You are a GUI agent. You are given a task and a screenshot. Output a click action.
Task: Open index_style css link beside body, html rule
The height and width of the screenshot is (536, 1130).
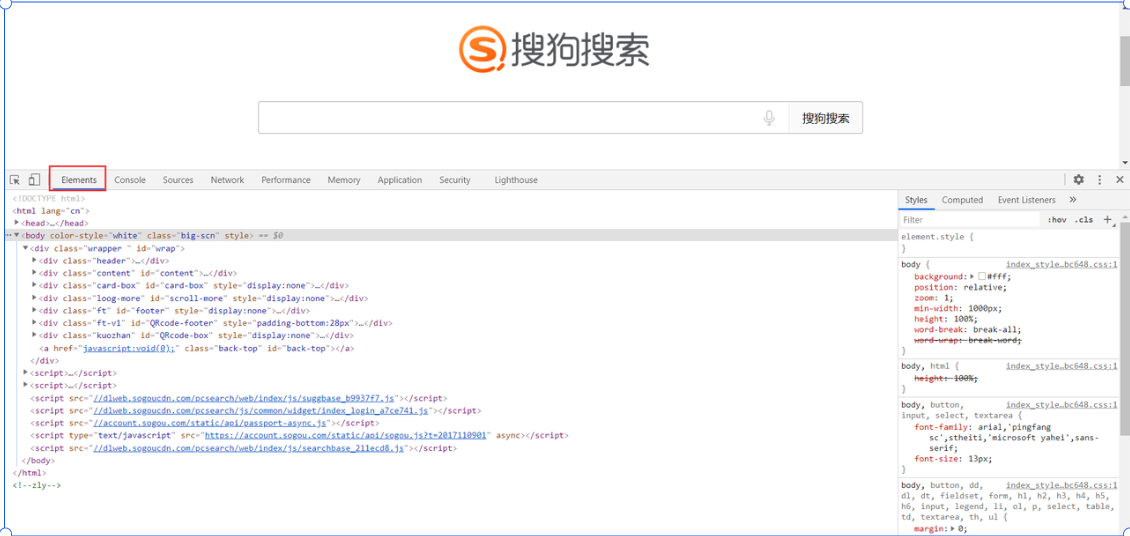coord(1062,366)
